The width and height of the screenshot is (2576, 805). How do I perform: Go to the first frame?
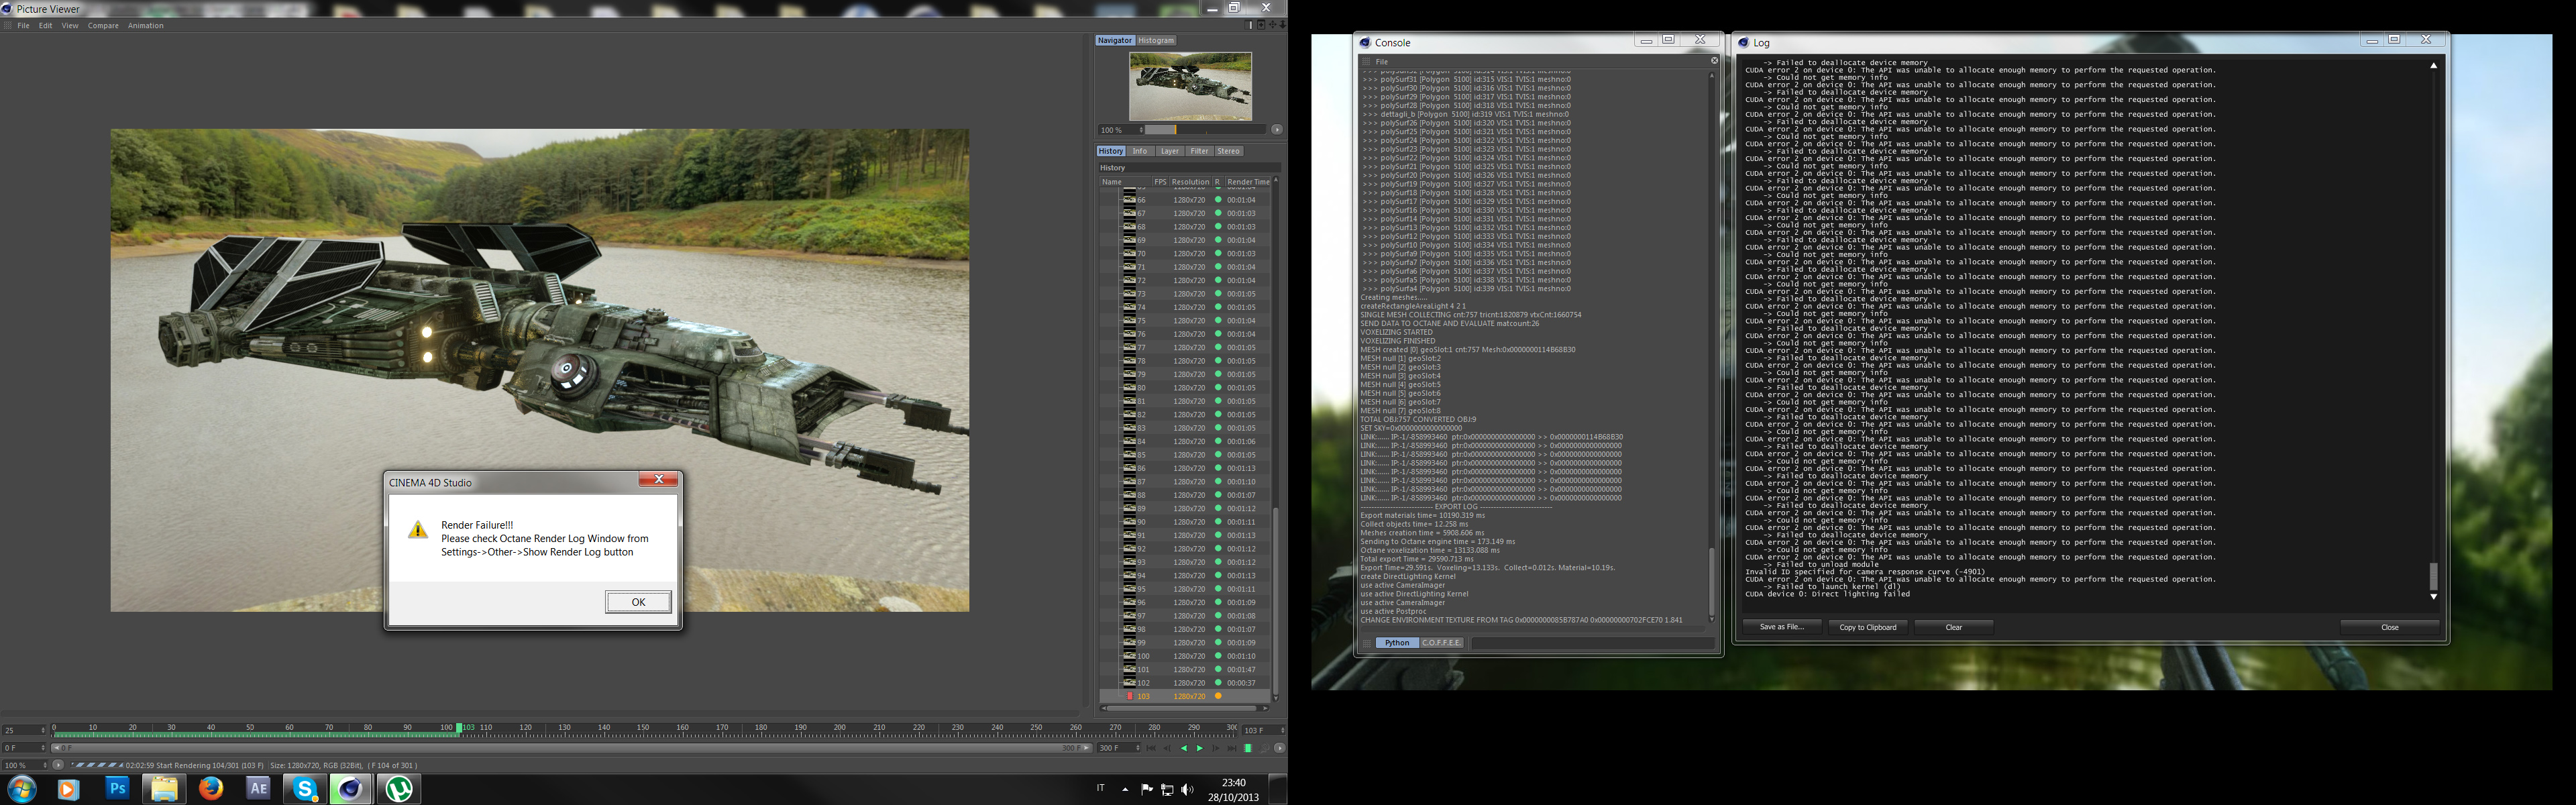tap(1151, 748)
